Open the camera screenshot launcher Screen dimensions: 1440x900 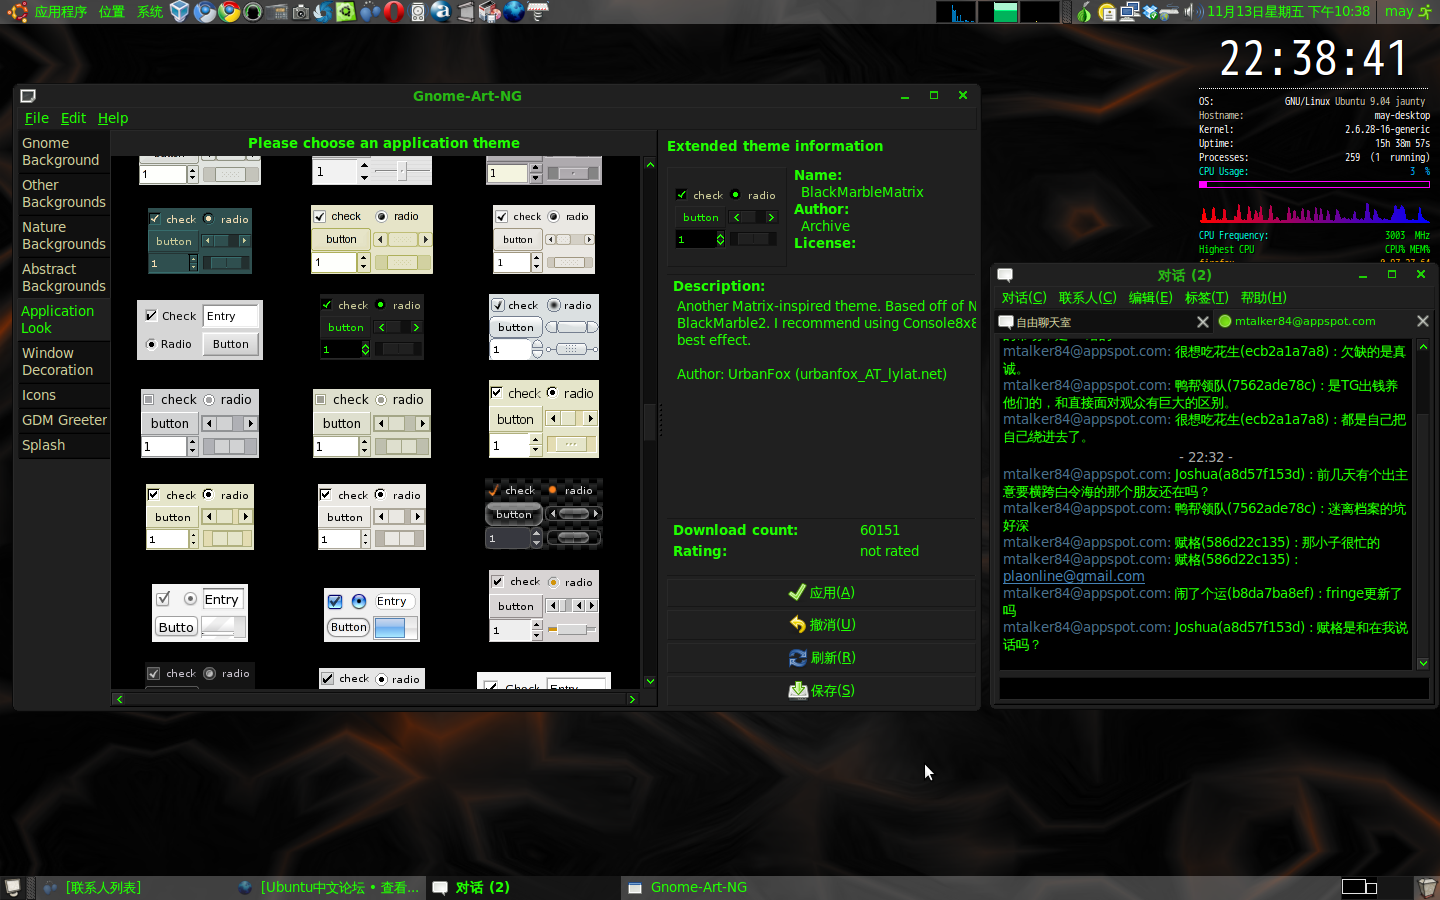(x=300, y=12)
